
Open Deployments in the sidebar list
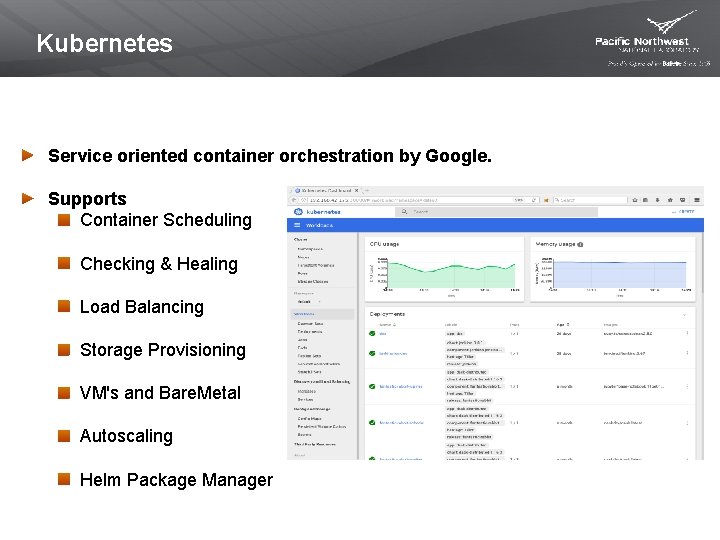coord(310,332)
